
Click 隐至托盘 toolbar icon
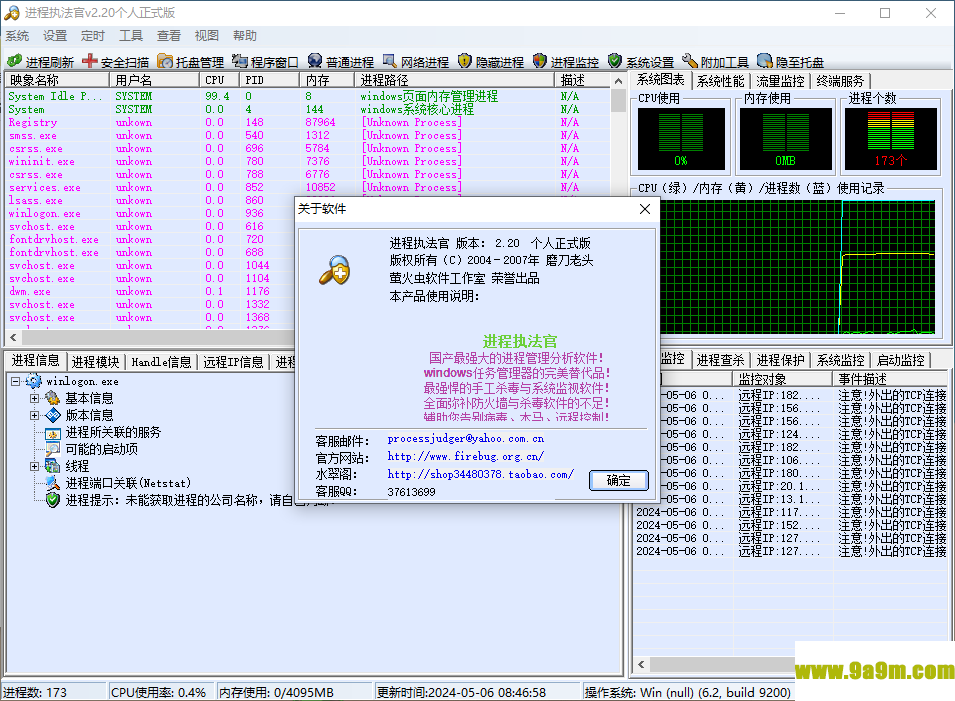tap(764, 61)
